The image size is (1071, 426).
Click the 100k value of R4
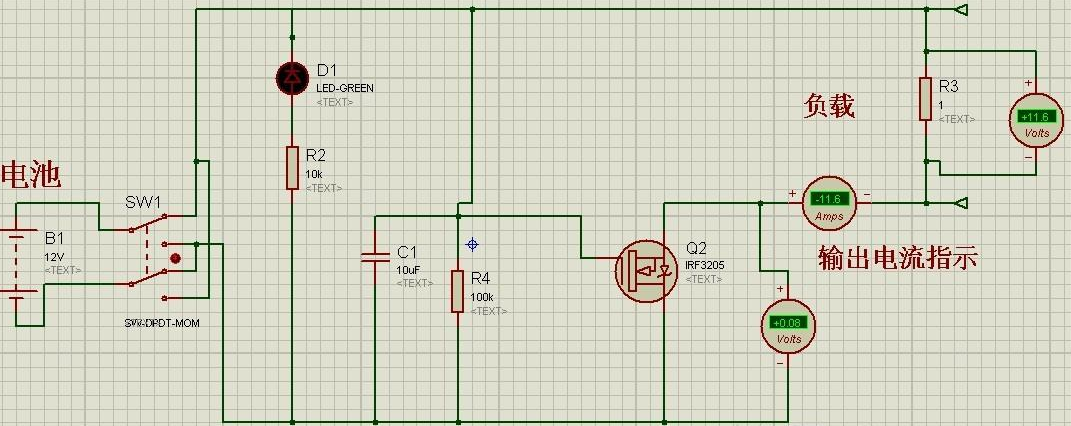(x=482, y=297)
